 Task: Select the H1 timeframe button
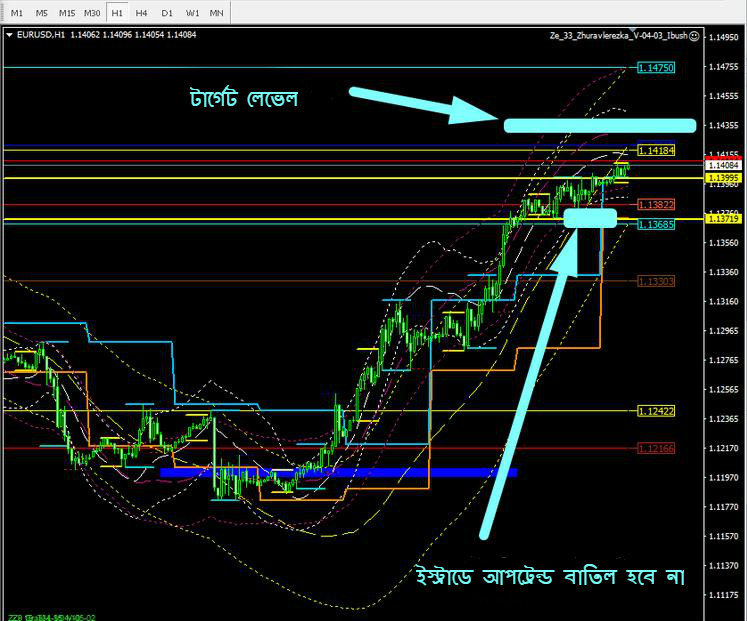pyautogui.click(x=117, y=13)
